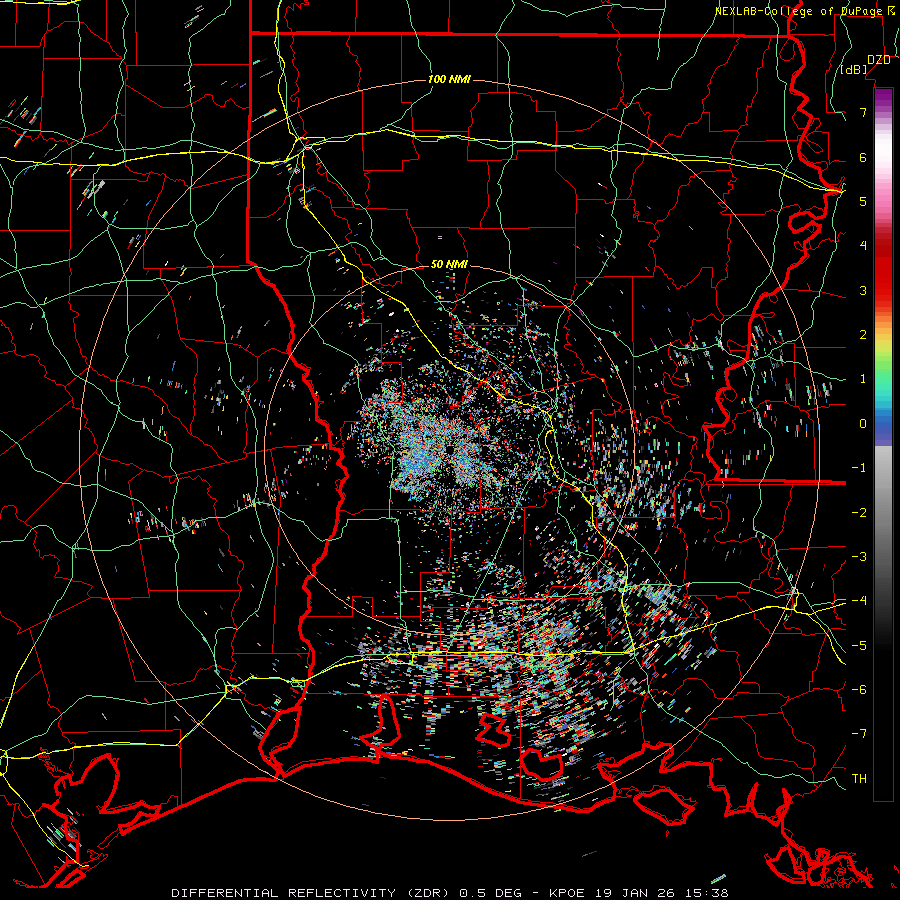Select the -4 value on the color scale
The height and width of the screenshot is (900, 900).
(859, 601)
